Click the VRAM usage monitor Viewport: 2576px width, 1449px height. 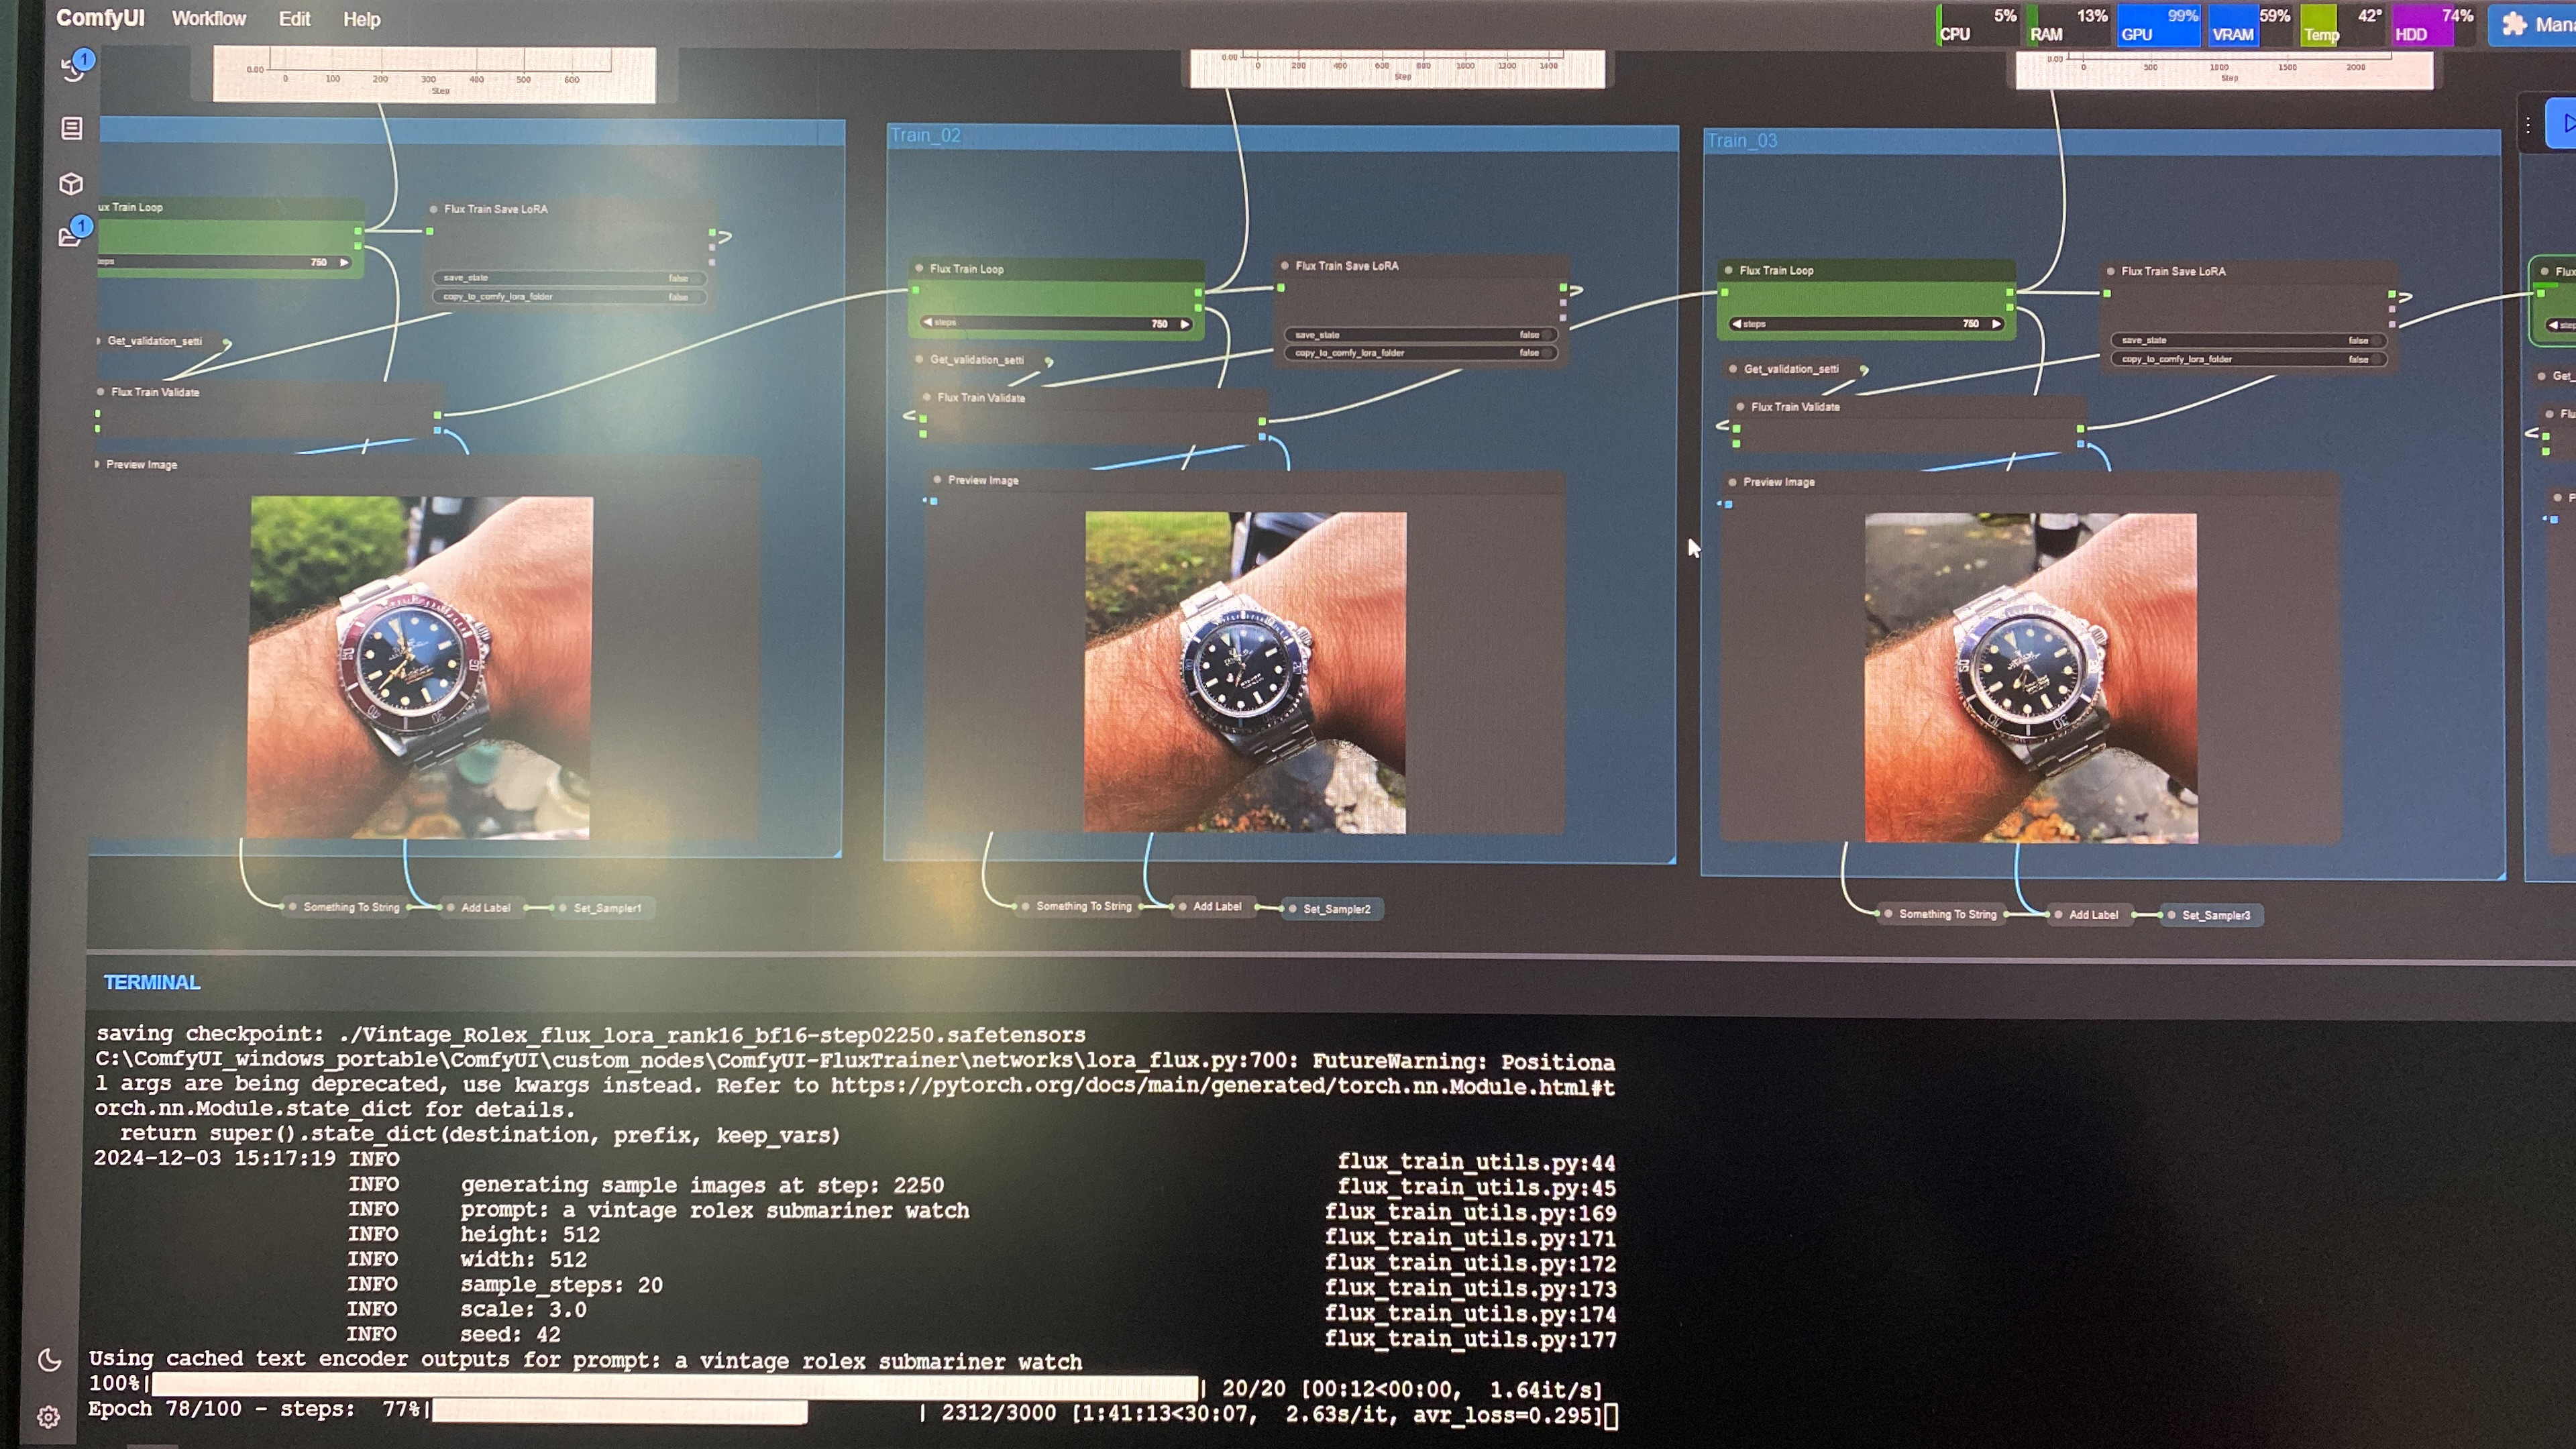click(2250, 25)
